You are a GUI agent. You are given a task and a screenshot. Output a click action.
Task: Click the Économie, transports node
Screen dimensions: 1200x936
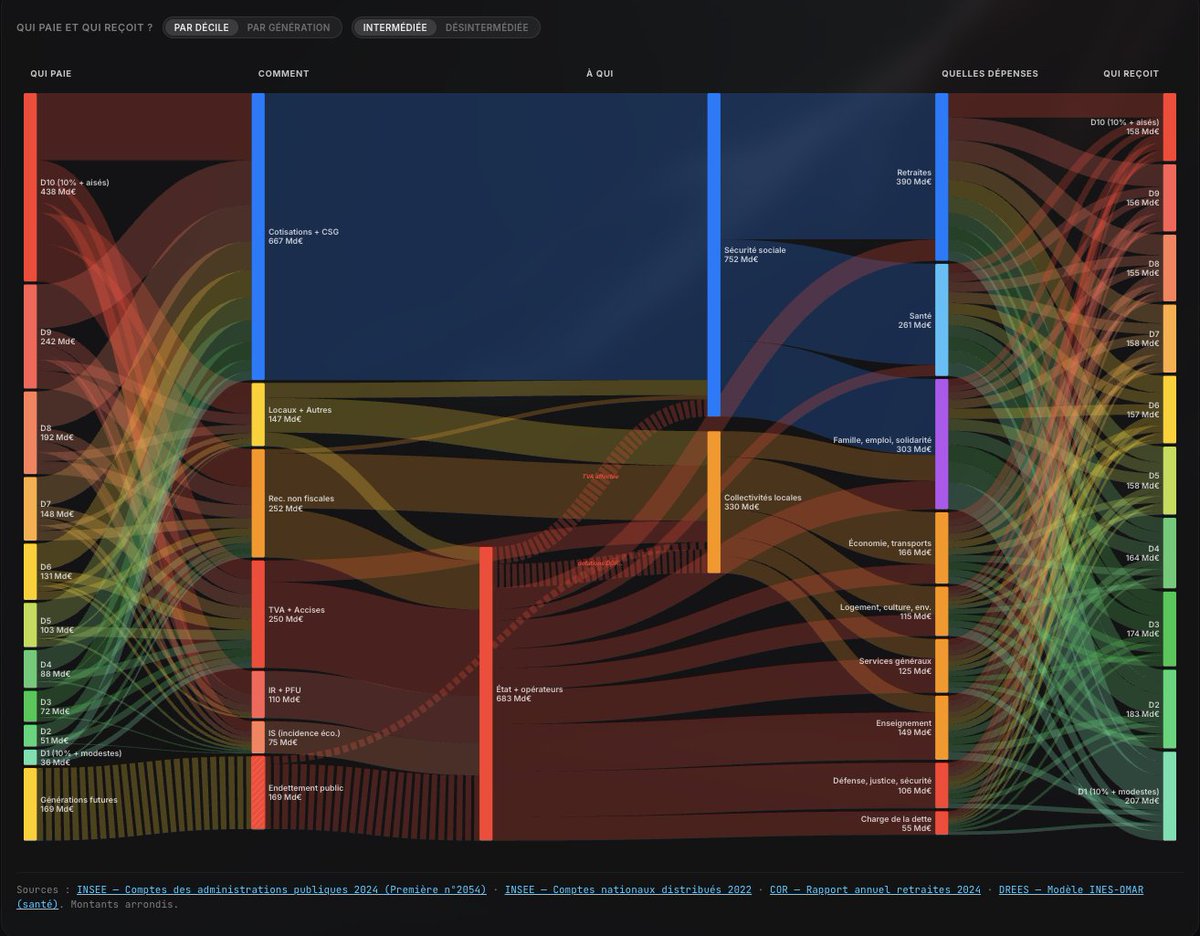click(x=941, y=548)
